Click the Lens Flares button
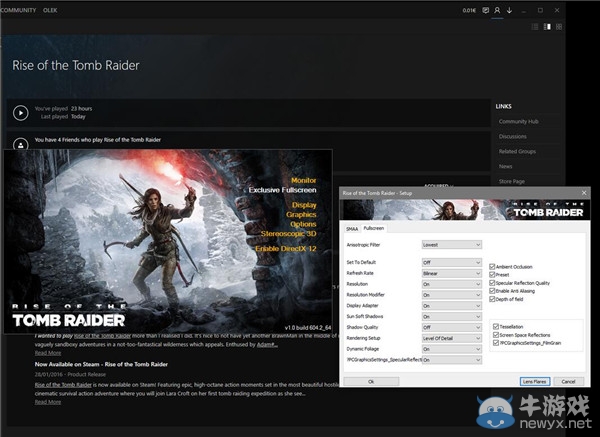This screenshot has width=600, height=437. tap(535, 382)
